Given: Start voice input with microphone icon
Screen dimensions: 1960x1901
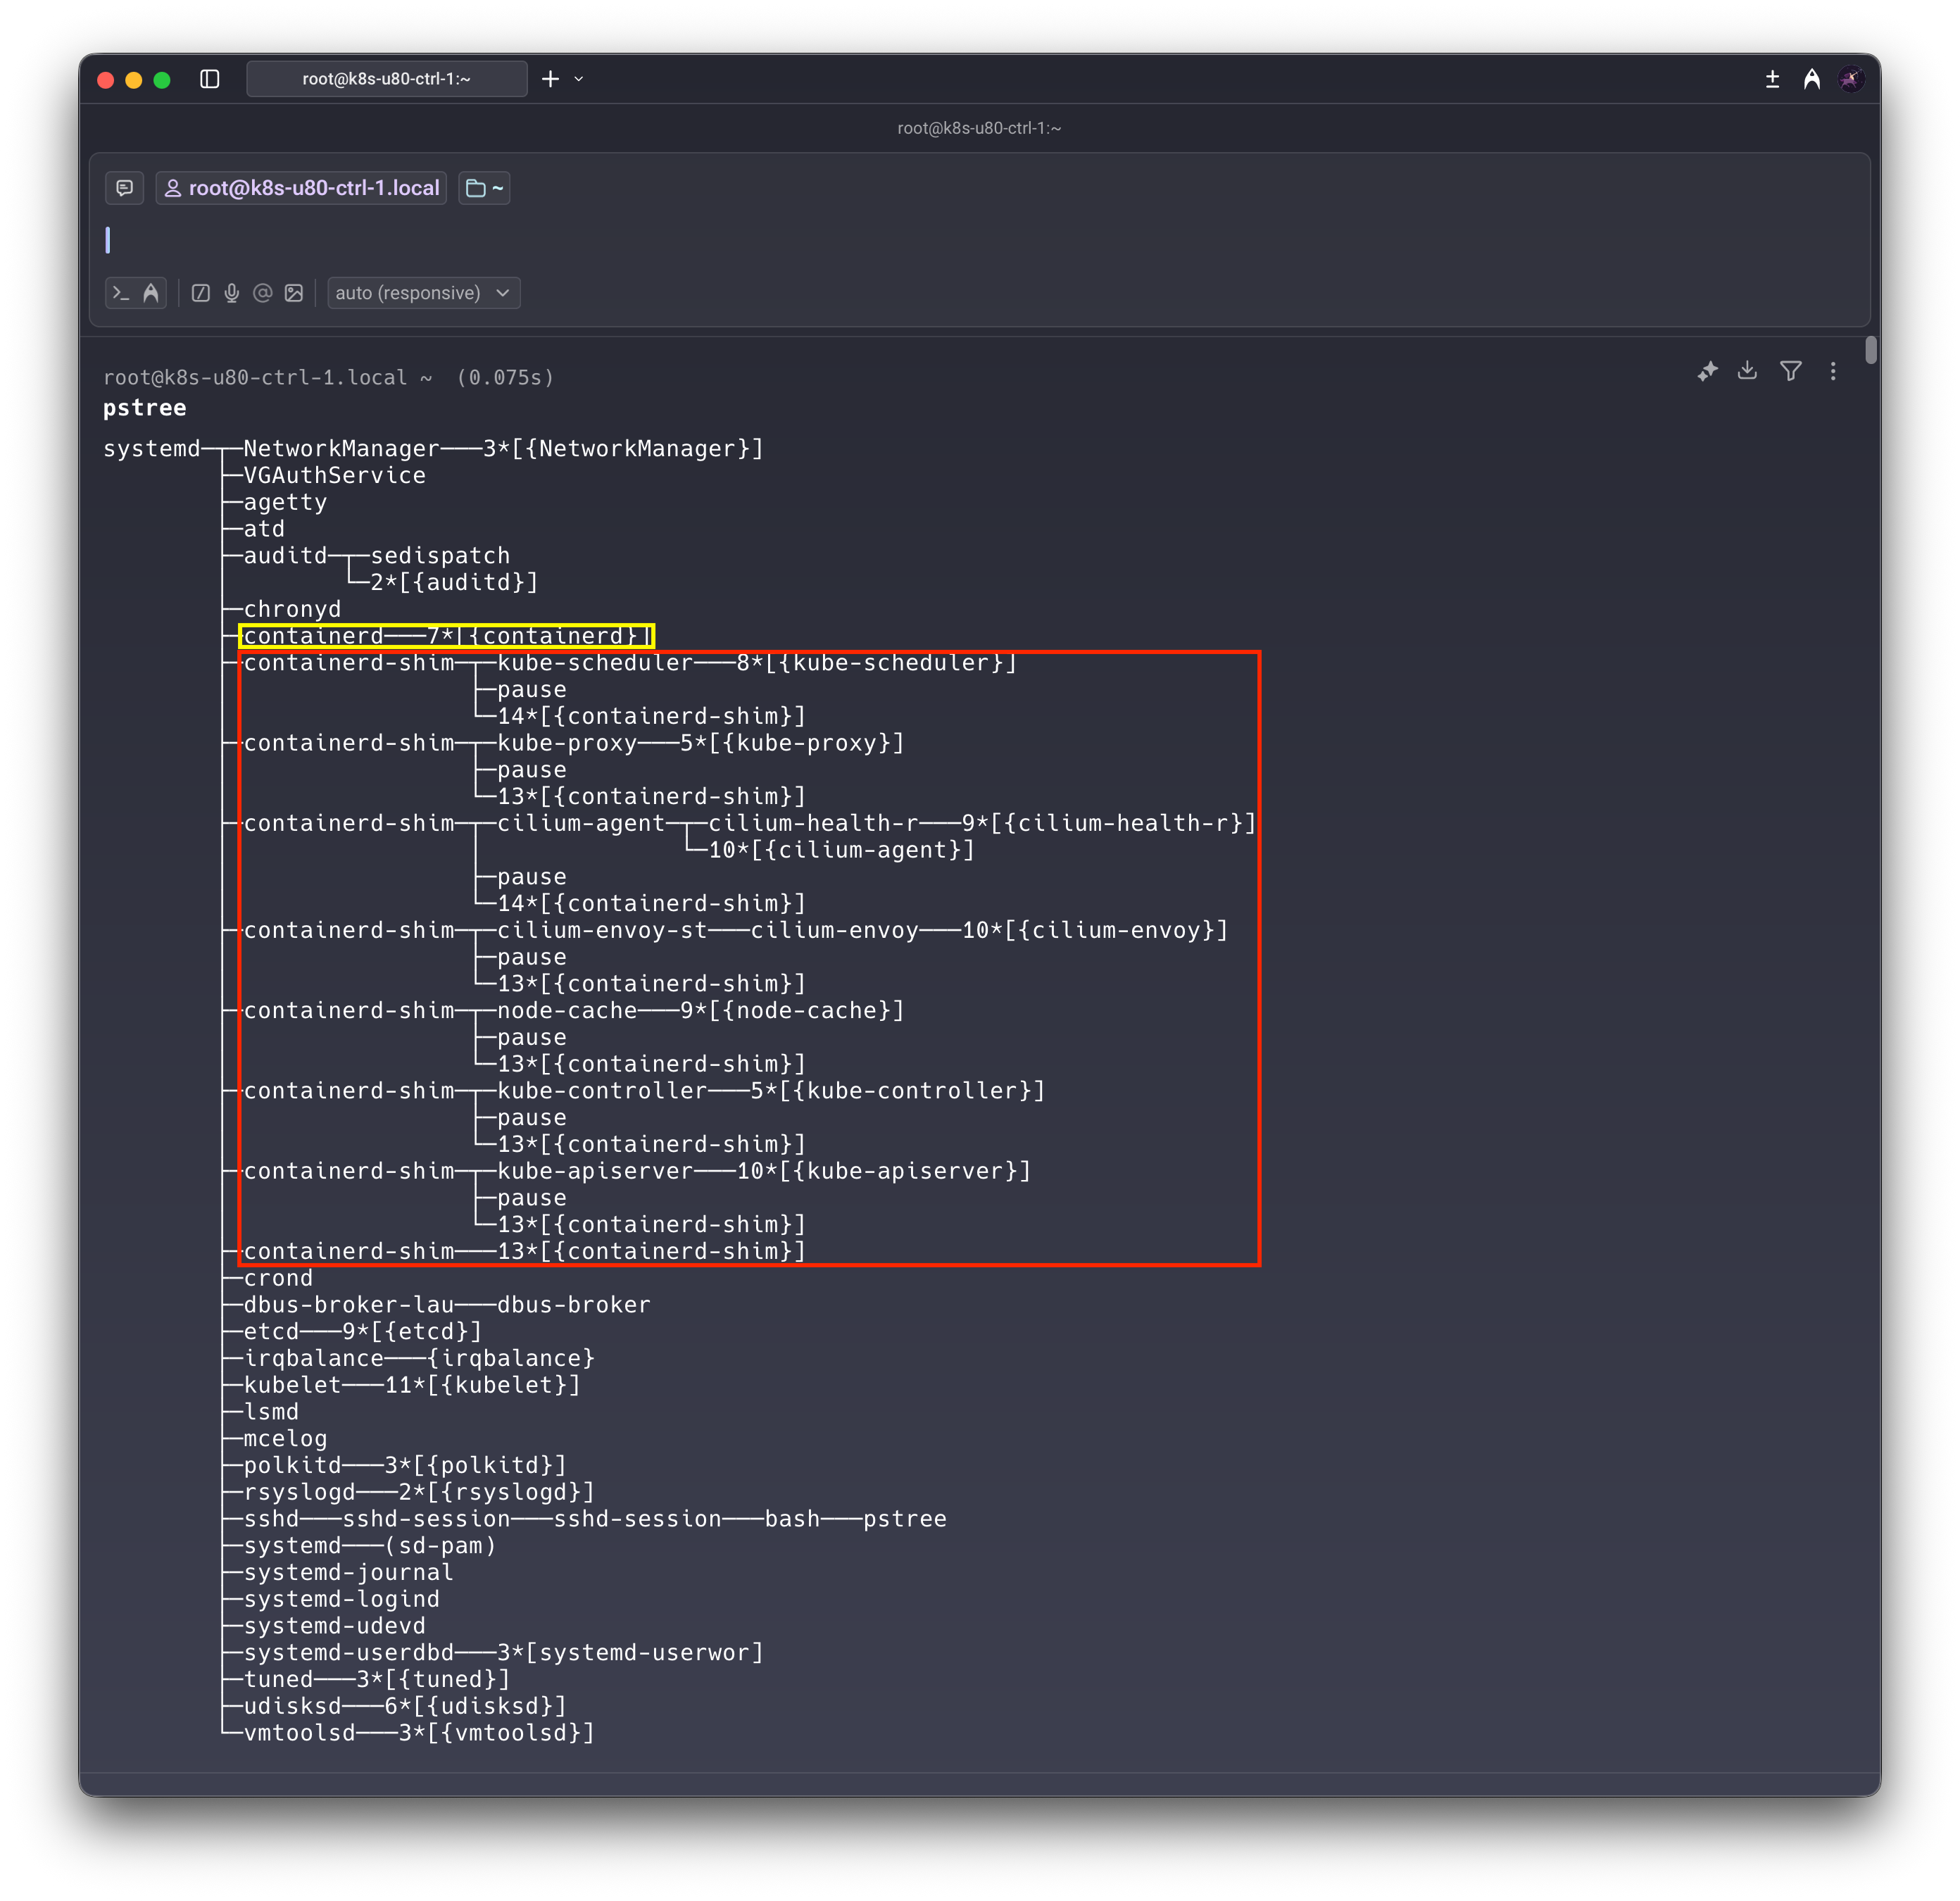Looking at the screenshot, I should coord(232,293).
